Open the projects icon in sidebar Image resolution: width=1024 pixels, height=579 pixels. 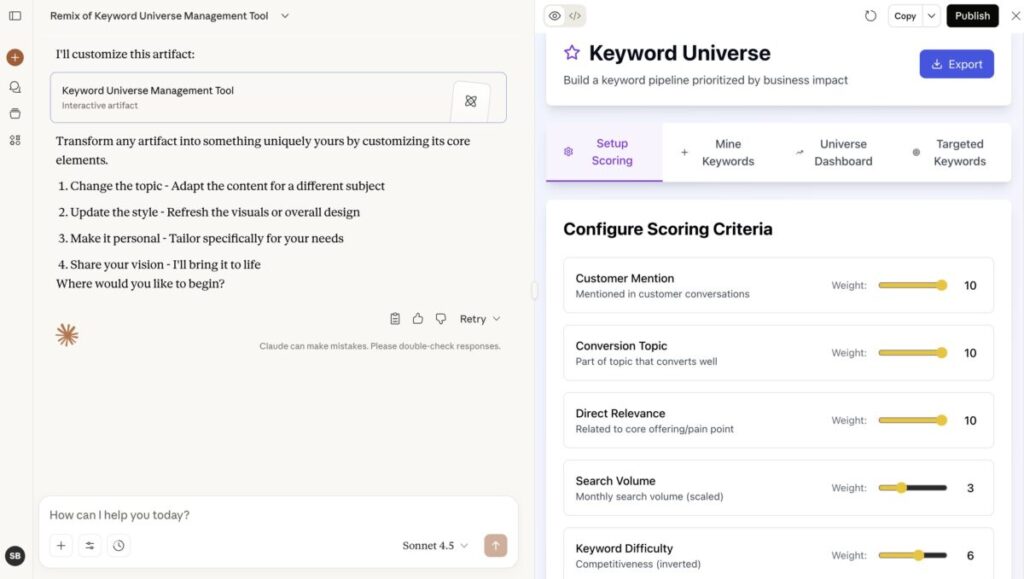click(15, 114)
